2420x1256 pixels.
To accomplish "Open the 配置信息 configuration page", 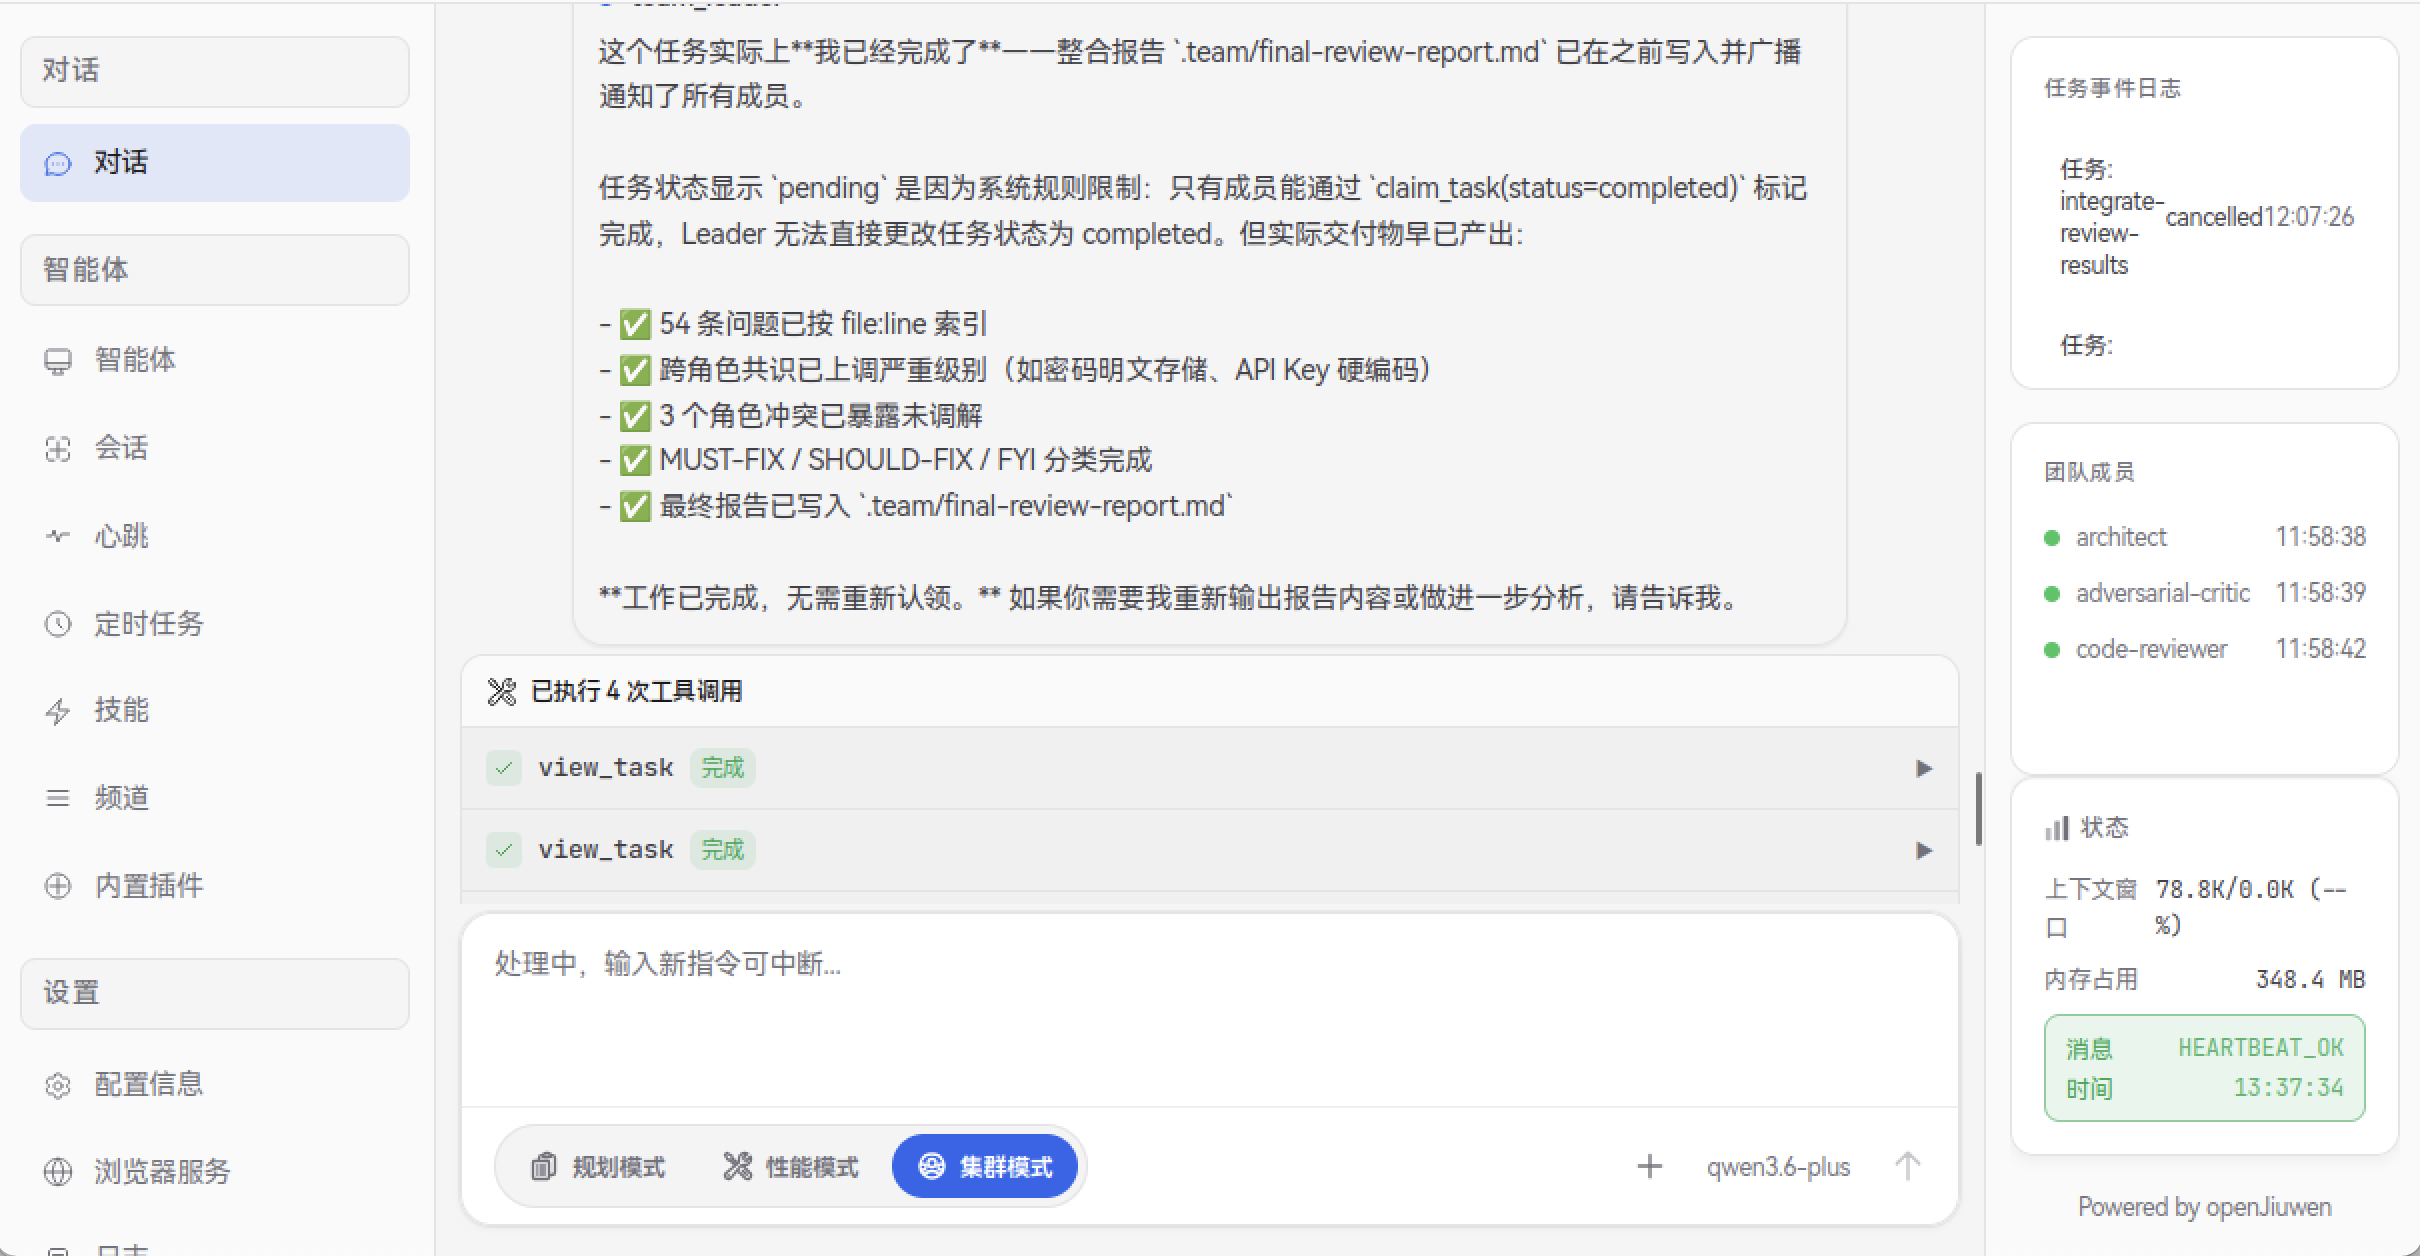I will click(215, 1084).
